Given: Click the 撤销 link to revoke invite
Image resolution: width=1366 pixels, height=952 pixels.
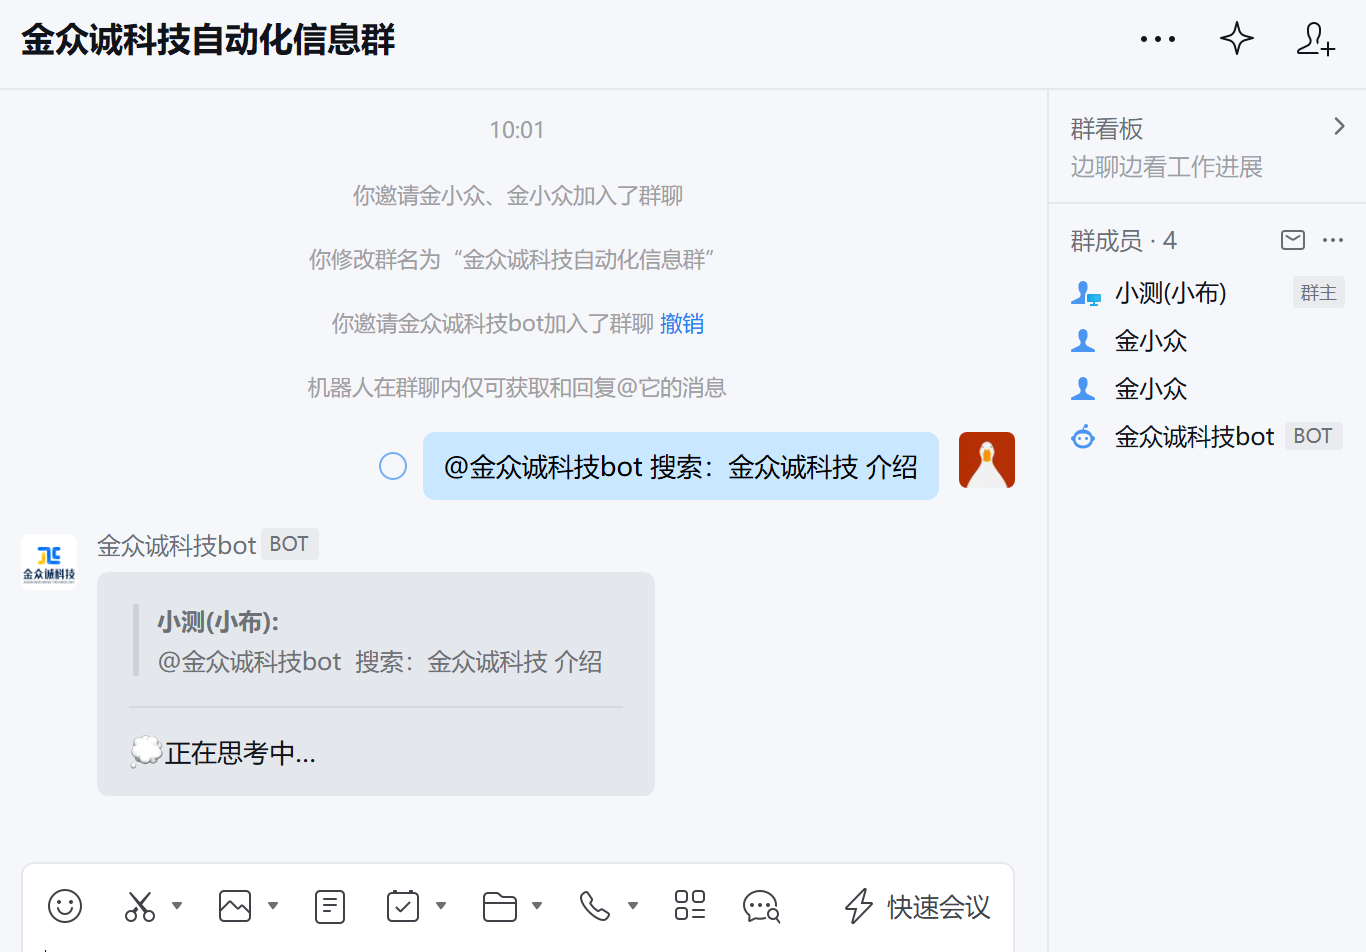Looking at the screenshot, I should (682, 323).
